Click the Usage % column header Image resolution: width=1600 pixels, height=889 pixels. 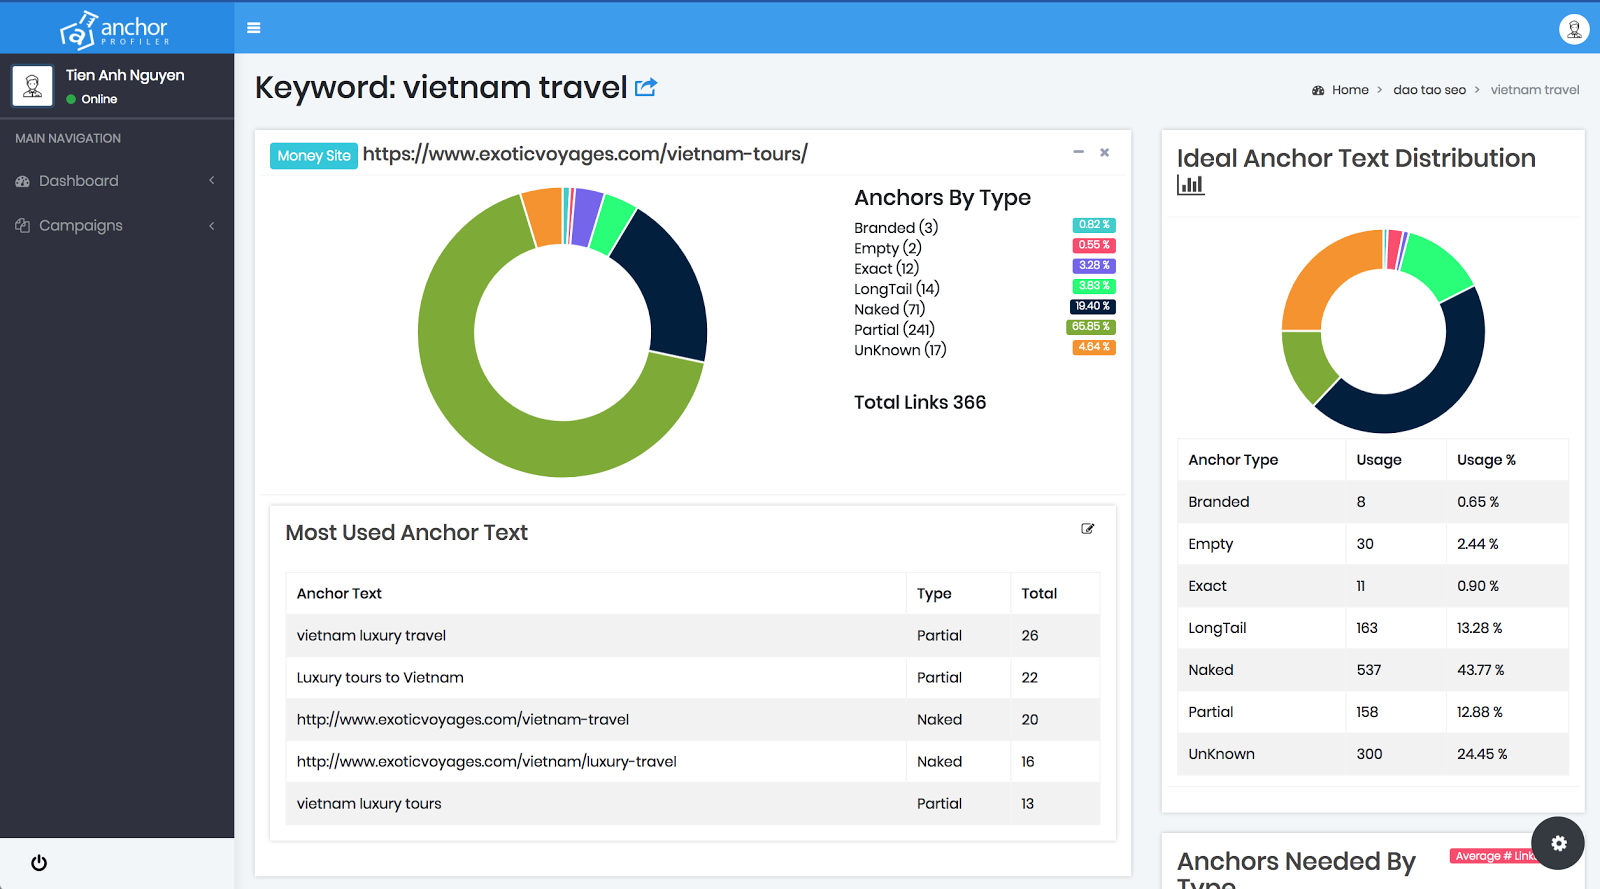point(1486,460)
